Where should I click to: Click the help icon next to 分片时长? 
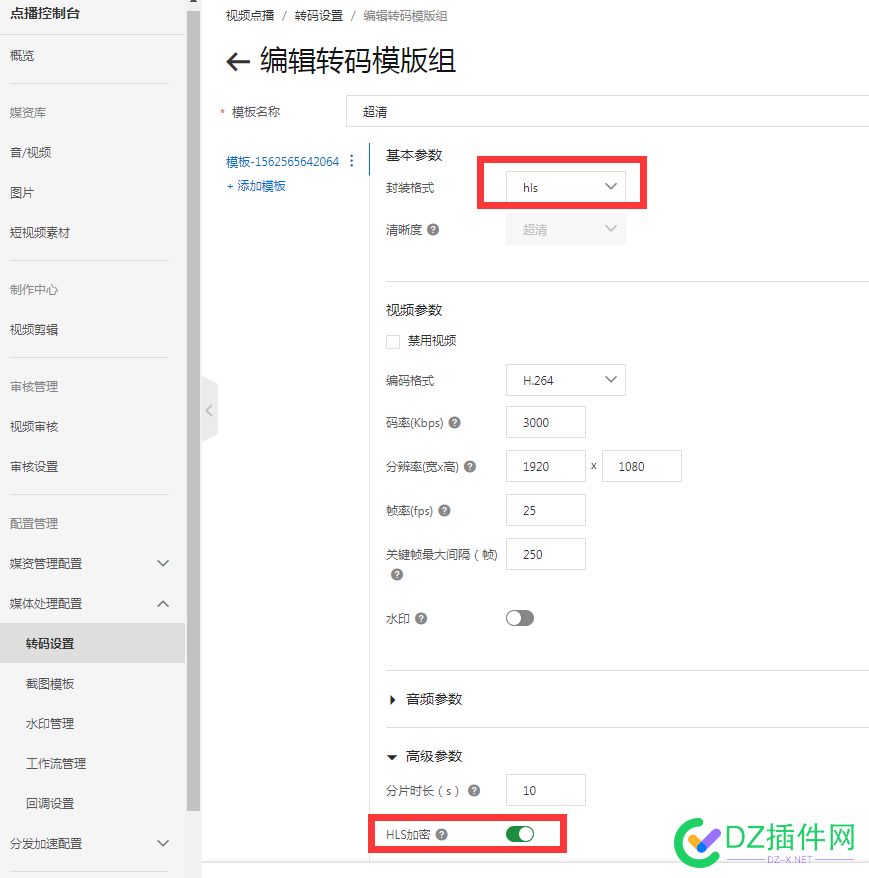(x=474, y=791)
